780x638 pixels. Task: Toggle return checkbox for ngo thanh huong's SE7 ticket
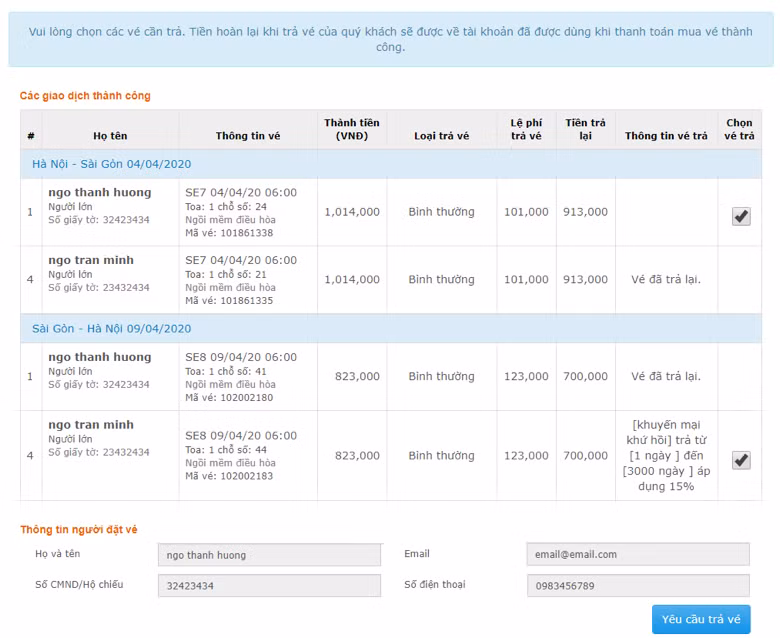(740, 216)
